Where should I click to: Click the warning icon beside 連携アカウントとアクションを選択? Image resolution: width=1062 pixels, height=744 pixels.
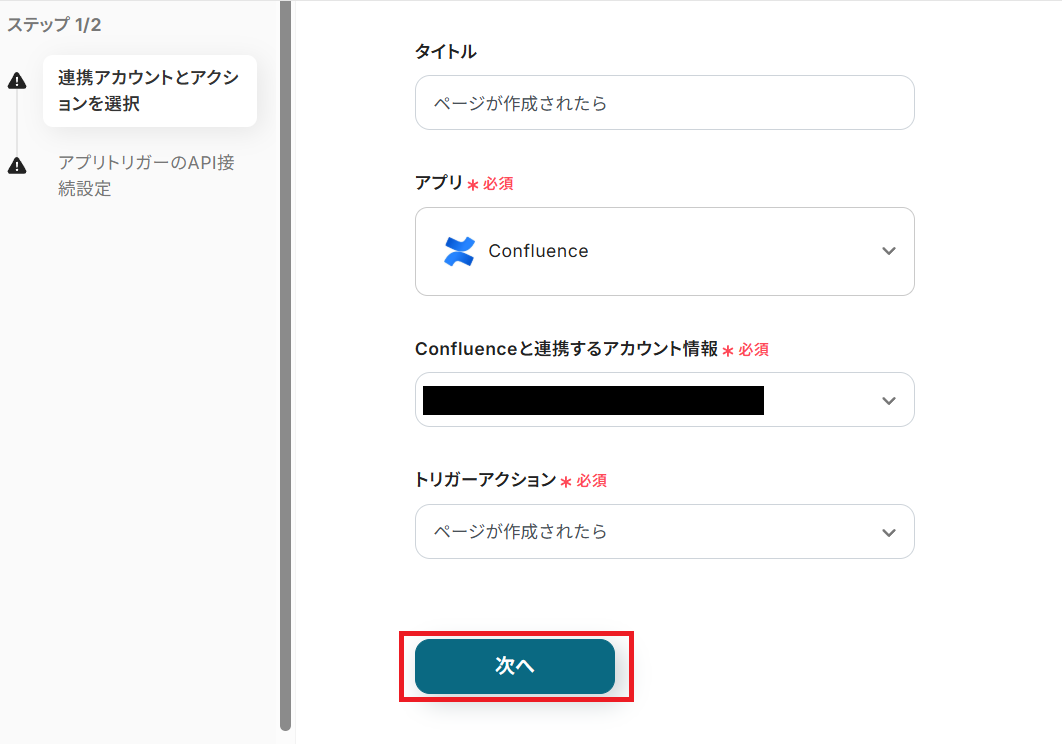tap(17, 81)
